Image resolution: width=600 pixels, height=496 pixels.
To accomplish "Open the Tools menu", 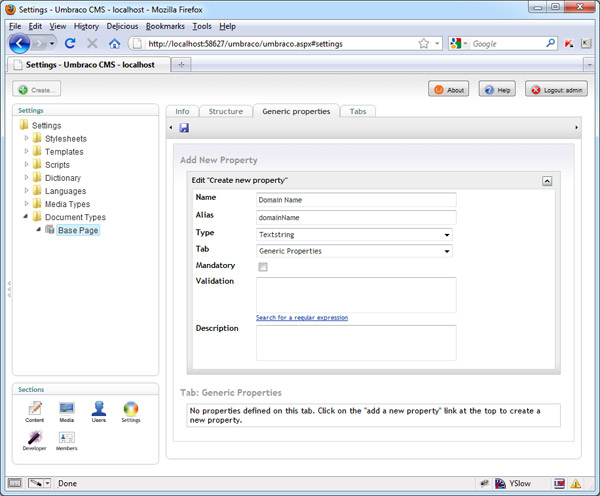I will point(202,26).
